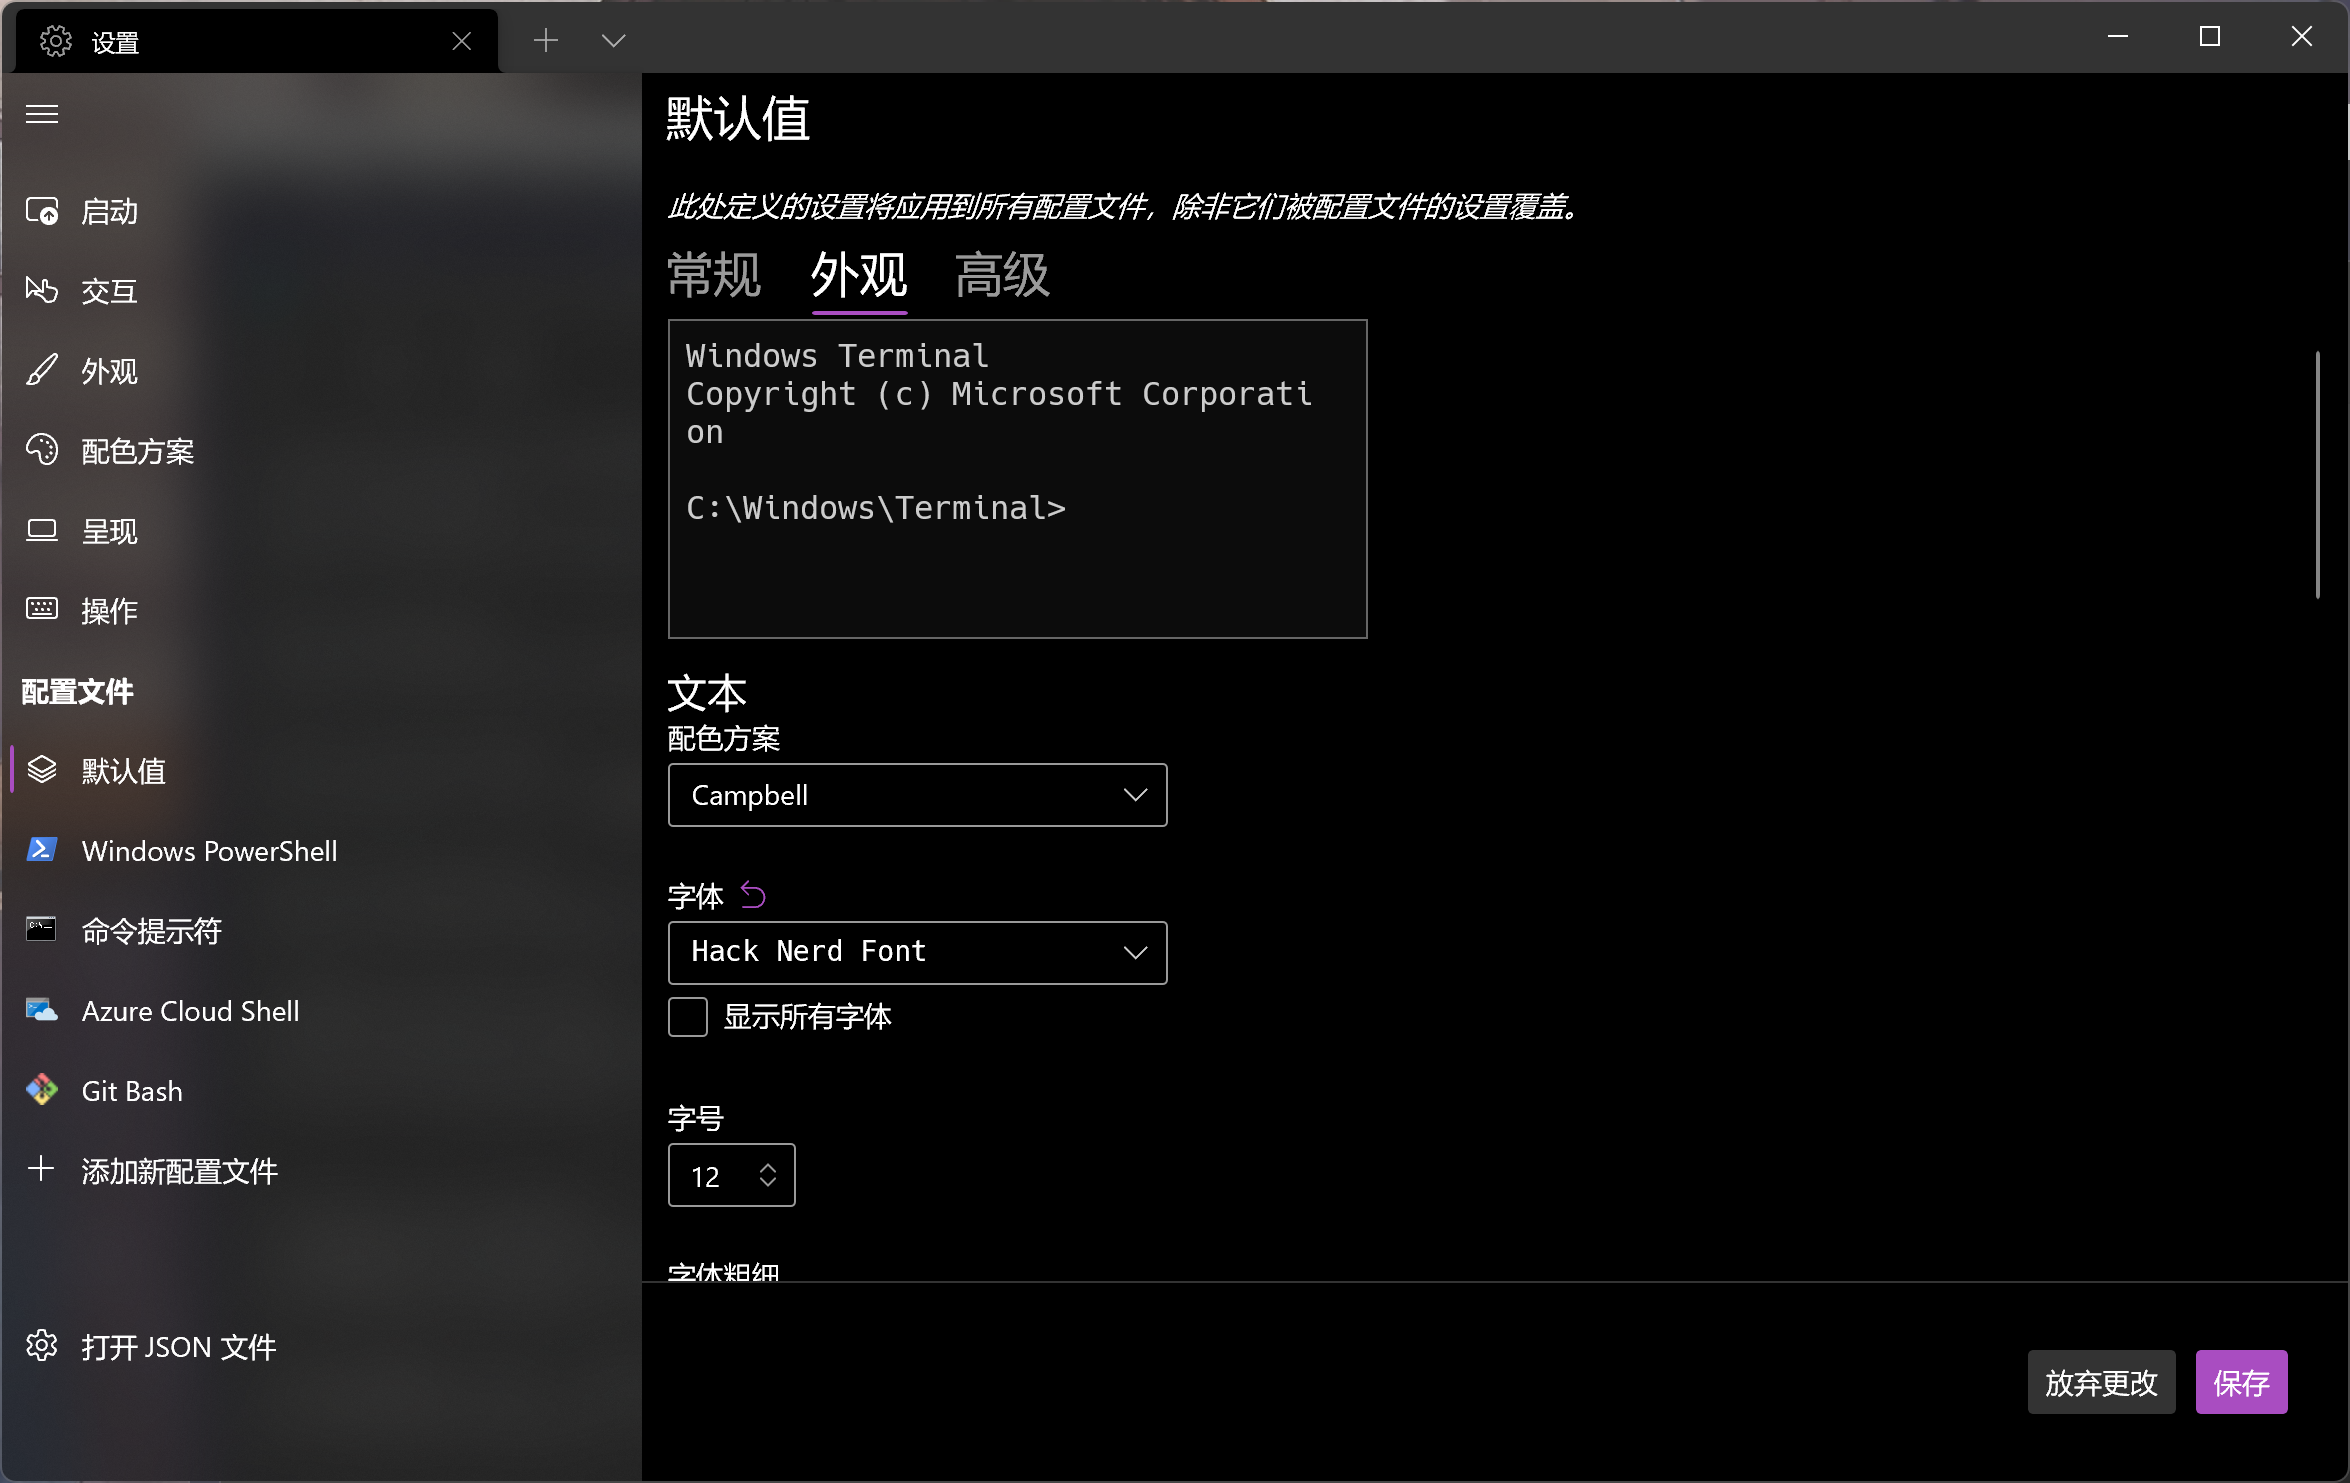This screenshot has width=2350, height=1483.
Task: Open 配色方案 palette icon in sidebar
Action: pyautogui.click(x=42, y=450)
